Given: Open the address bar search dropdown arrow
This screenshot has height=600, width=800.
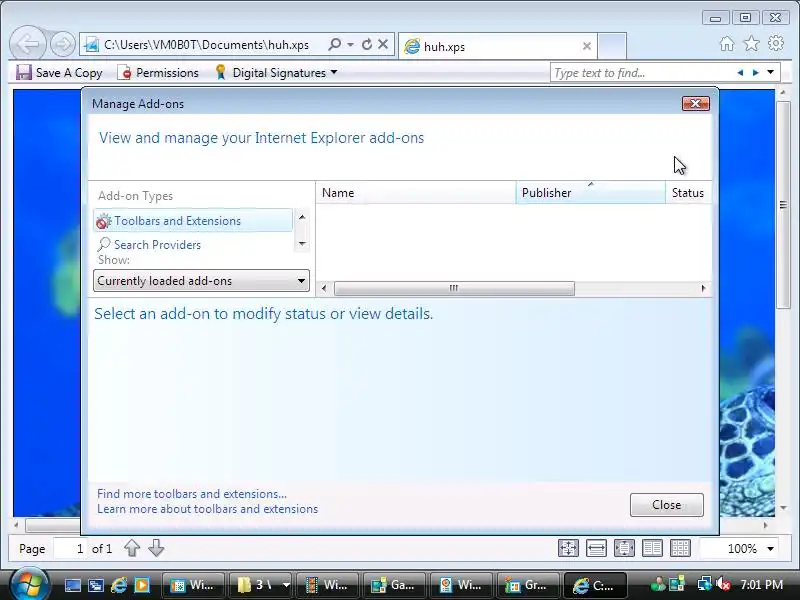Looking at the screenshot, I should coord(351,44).
